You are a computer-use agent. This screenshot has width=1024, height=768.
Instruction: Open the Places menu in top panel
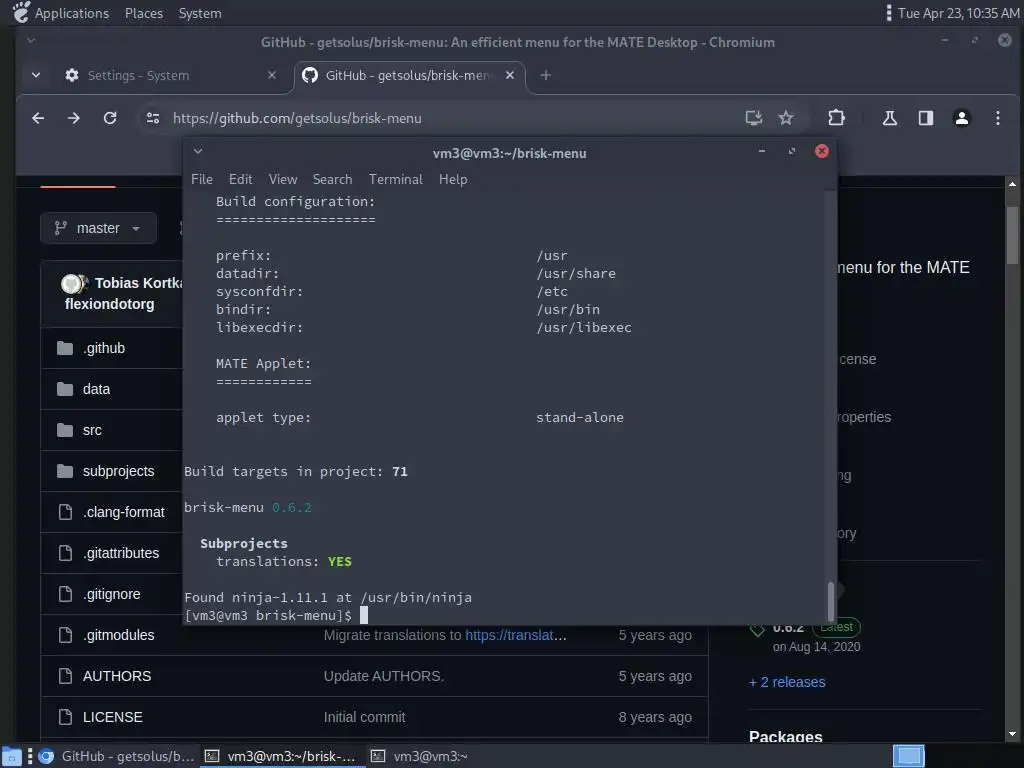pyautogui.click(x=144, y=13)
